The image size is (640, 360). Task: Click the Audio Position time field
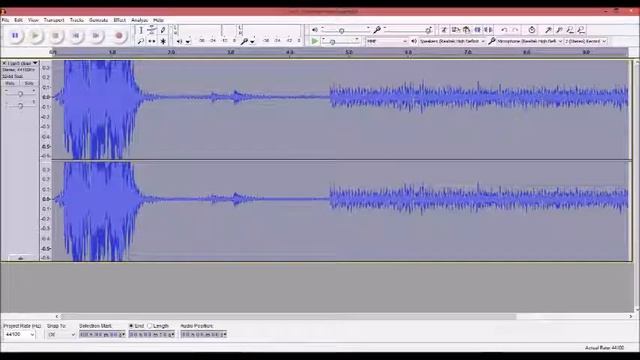click(x=204, y=334)
